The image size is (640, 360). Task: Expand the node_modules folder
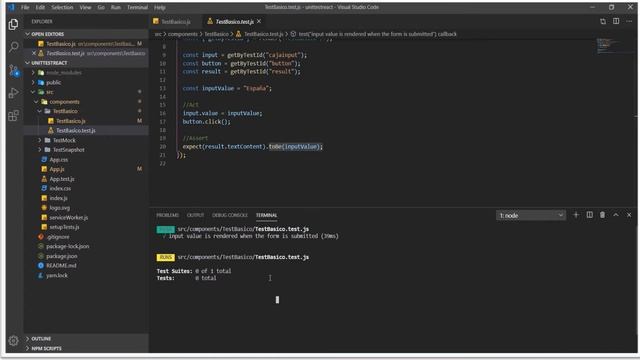(86, 73)
